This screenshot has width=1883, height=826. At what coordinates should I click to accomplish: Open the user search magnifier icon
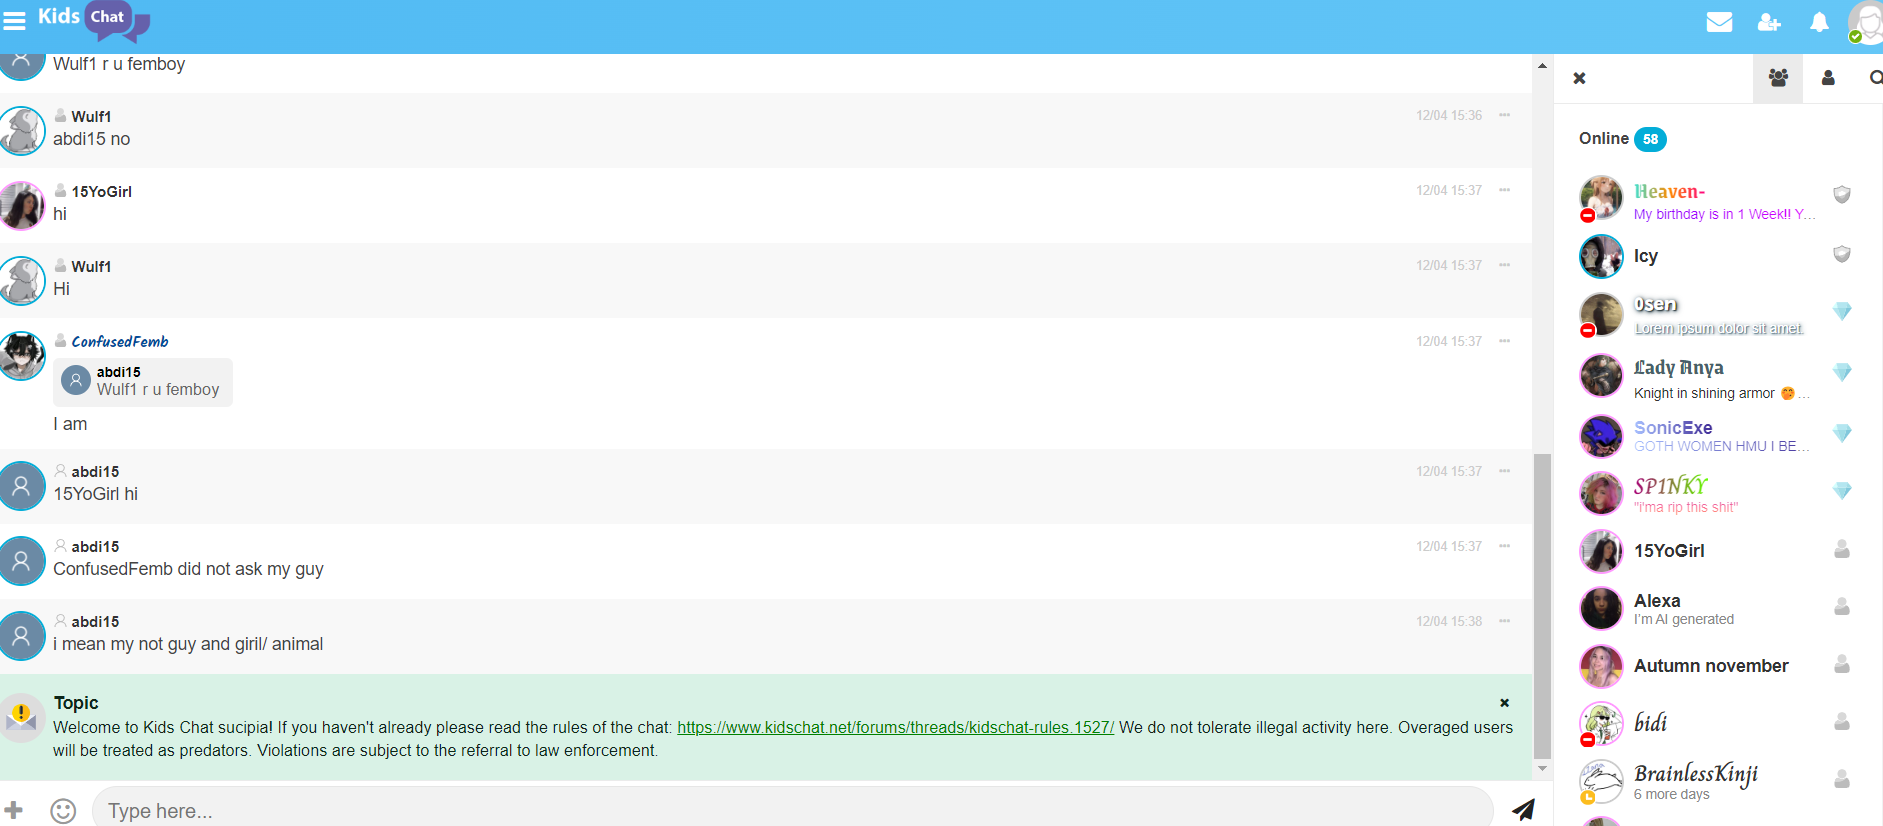[1874, 78]
